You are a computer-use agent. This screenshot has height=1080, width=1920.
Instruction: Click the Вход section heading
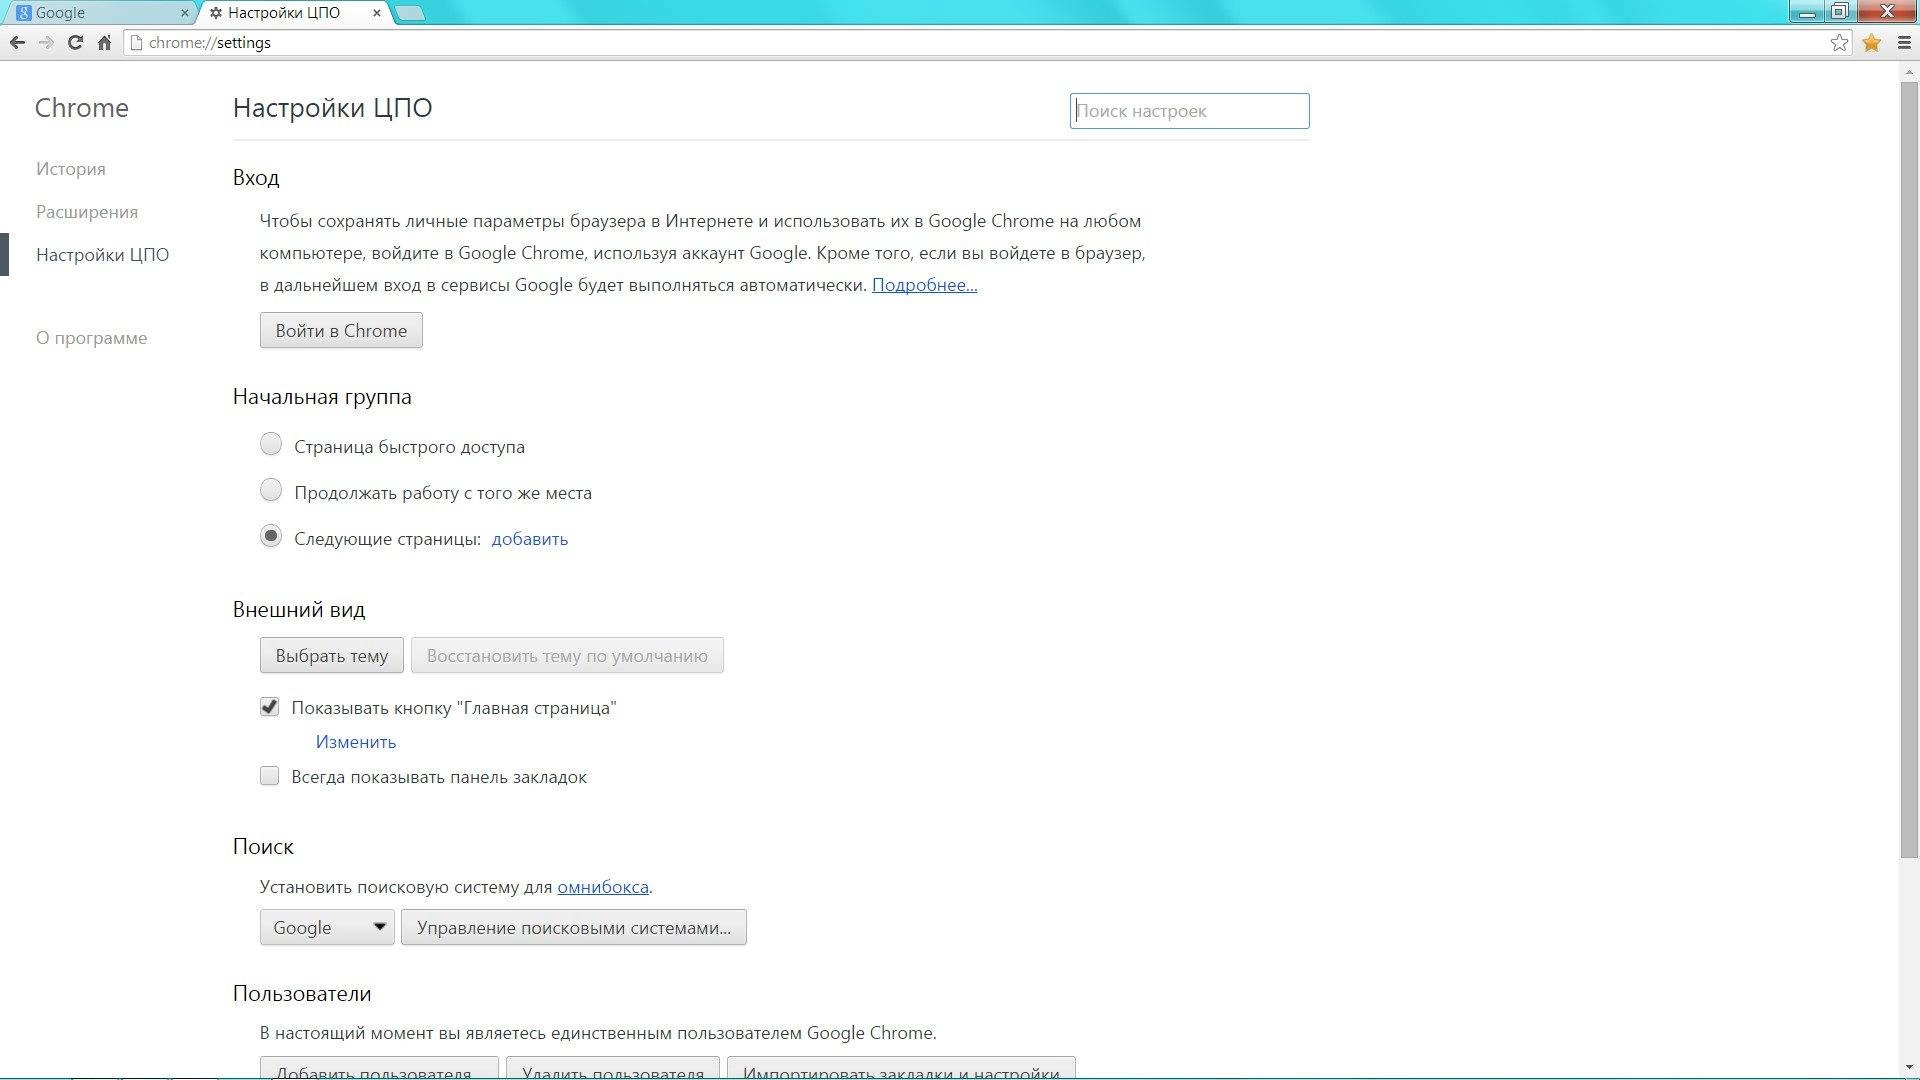(x=256, y=177)
